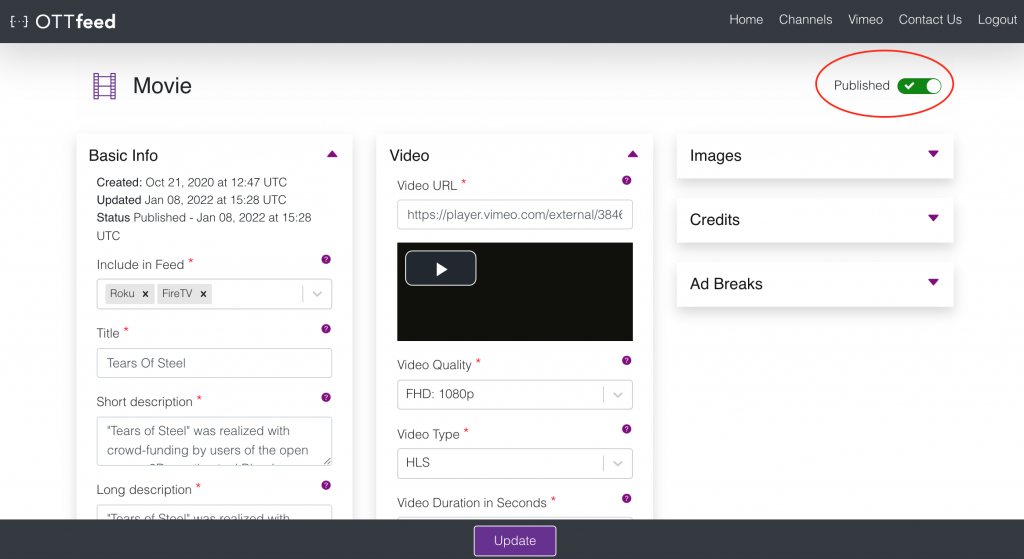Image resolution: width=1024 pixels, height=559 pixels.
Task: Remove FireTV tag from Include in Feed
Action: pyautogui.click(x=203, y=294)
